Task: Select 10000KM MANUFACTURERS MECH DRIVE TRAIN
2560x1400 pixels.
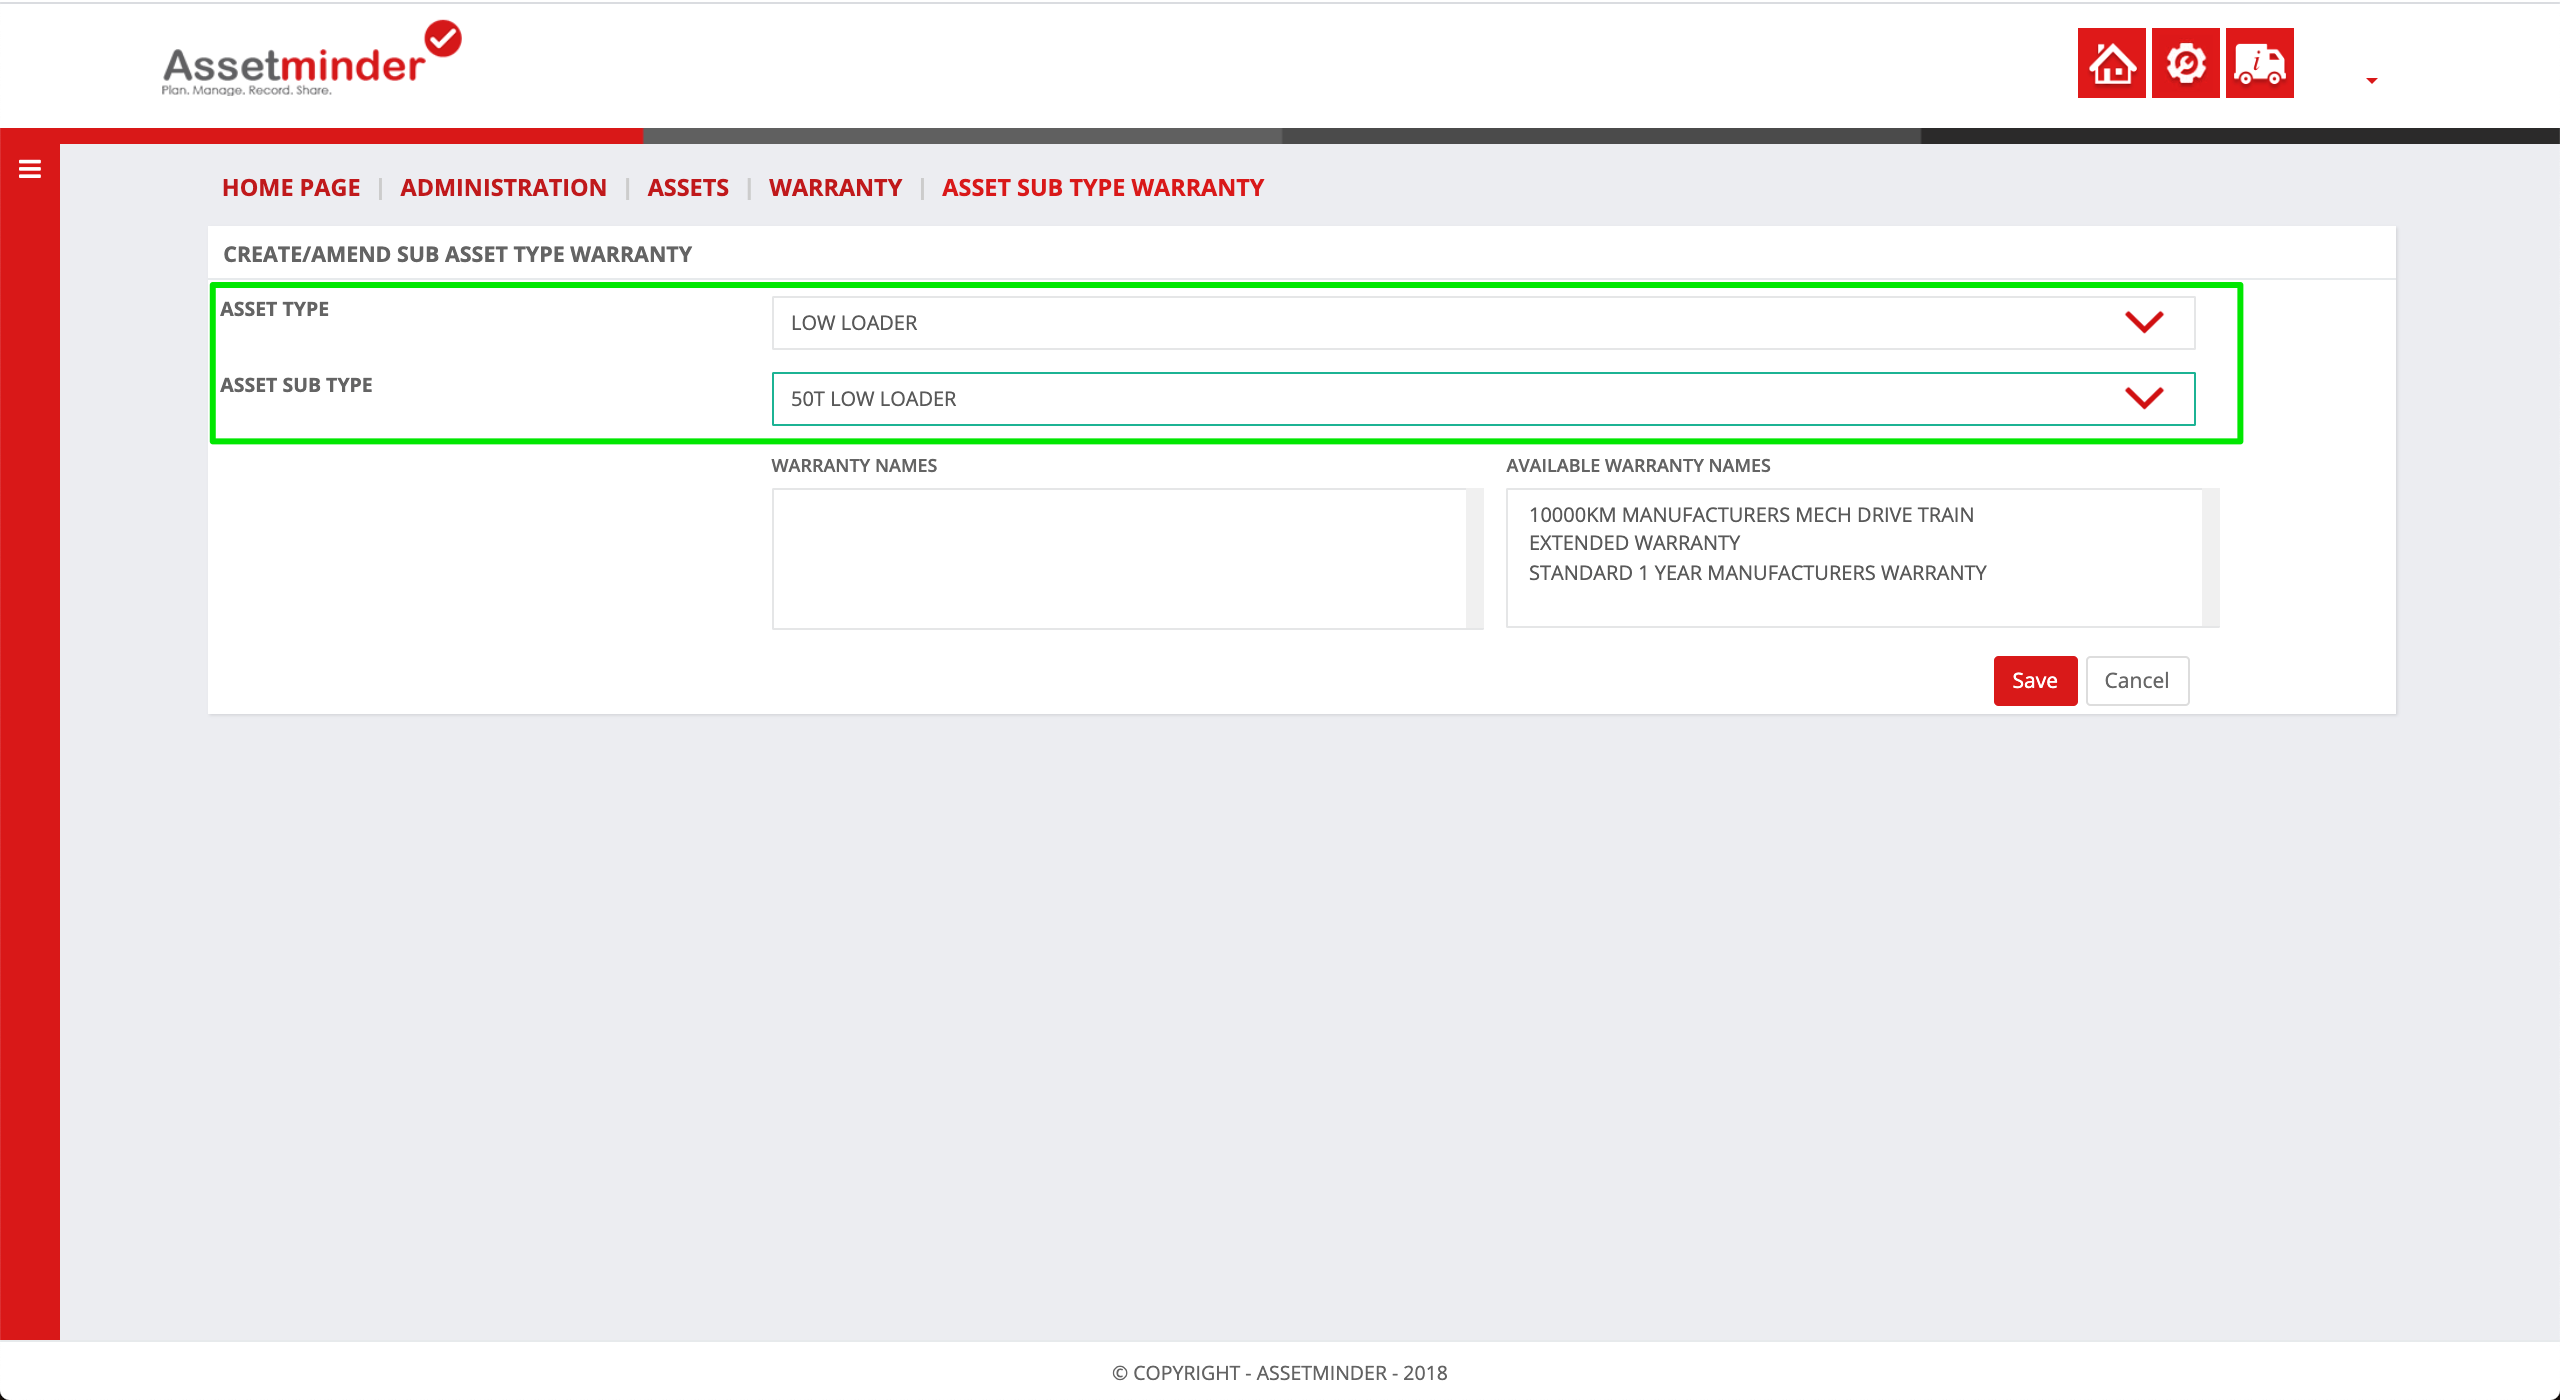Action: coord(1751,515)
